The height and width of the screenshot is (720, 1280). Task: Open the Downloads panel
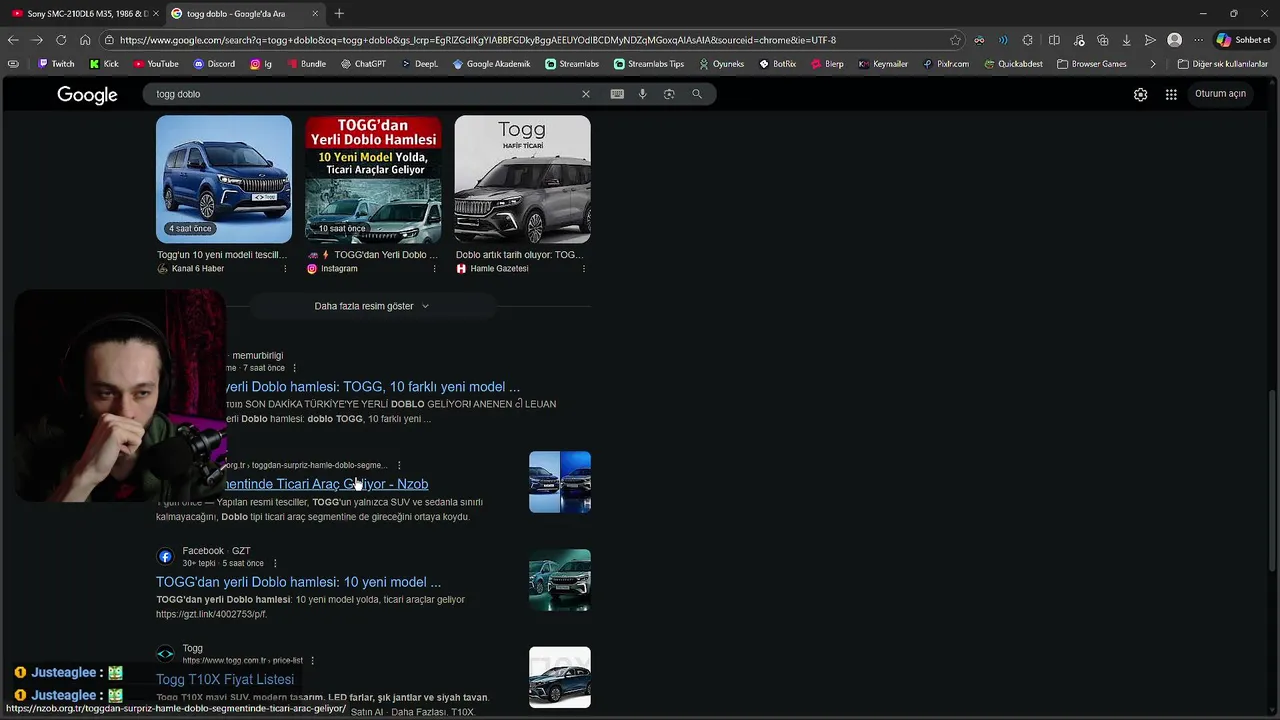click(1126, 40)
